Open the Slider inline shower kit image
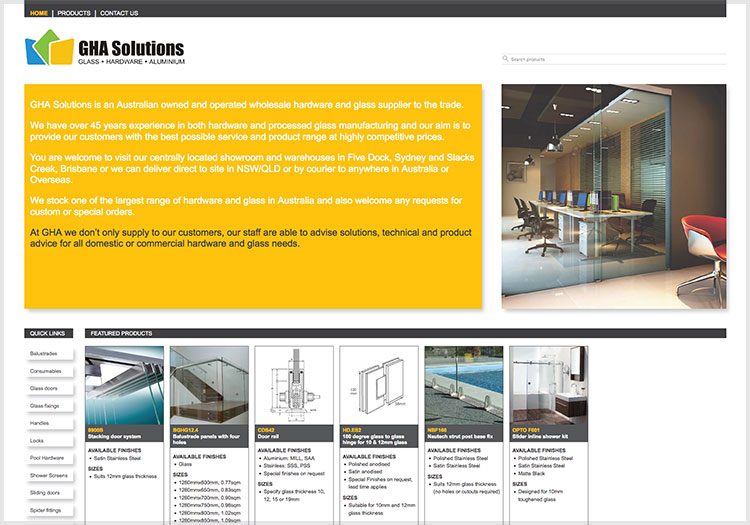Viewport: 750px width, 525px height. 549,385
